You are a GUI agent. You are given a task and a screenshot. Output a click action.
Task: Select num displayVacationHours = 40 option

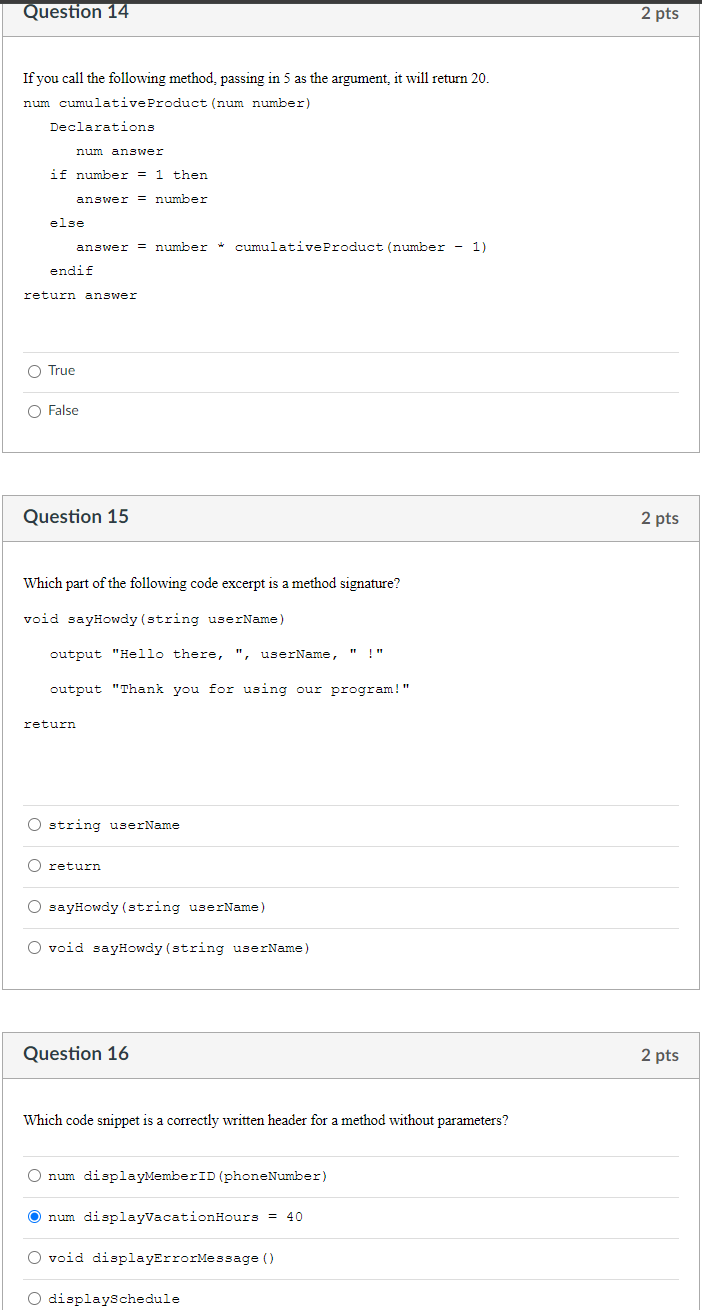(x=34, y=1216)
